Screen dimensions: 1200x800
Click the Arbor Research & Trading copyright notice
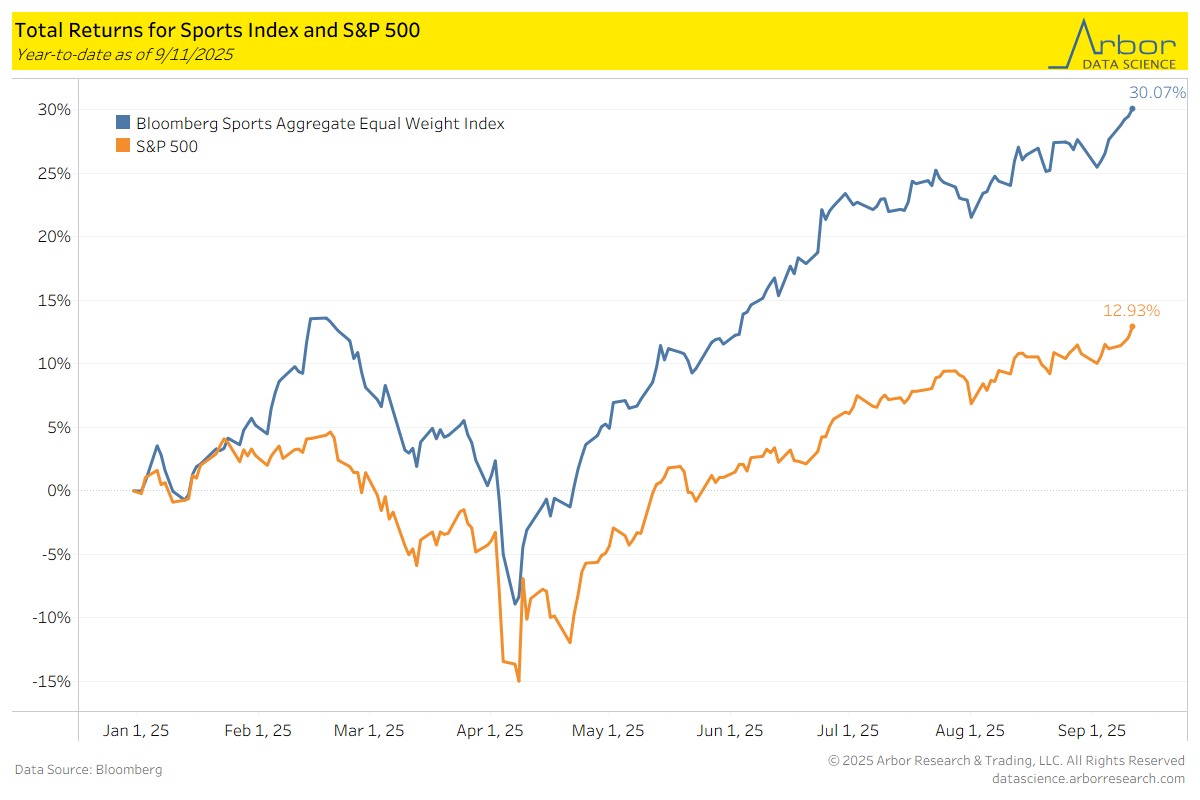(x=1006, y=761)
